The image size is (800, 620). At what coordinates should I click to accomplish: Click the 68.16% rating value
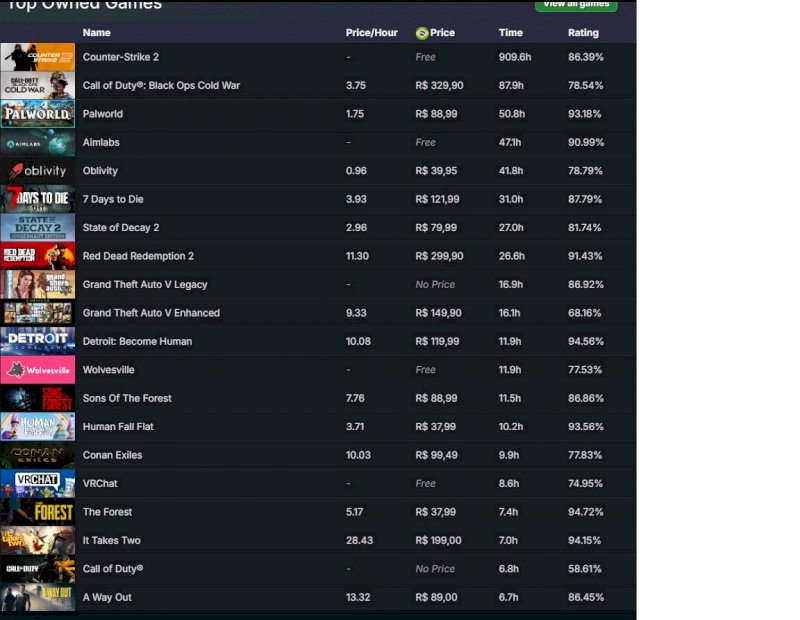pyautogui.click(x=585, y=313)
